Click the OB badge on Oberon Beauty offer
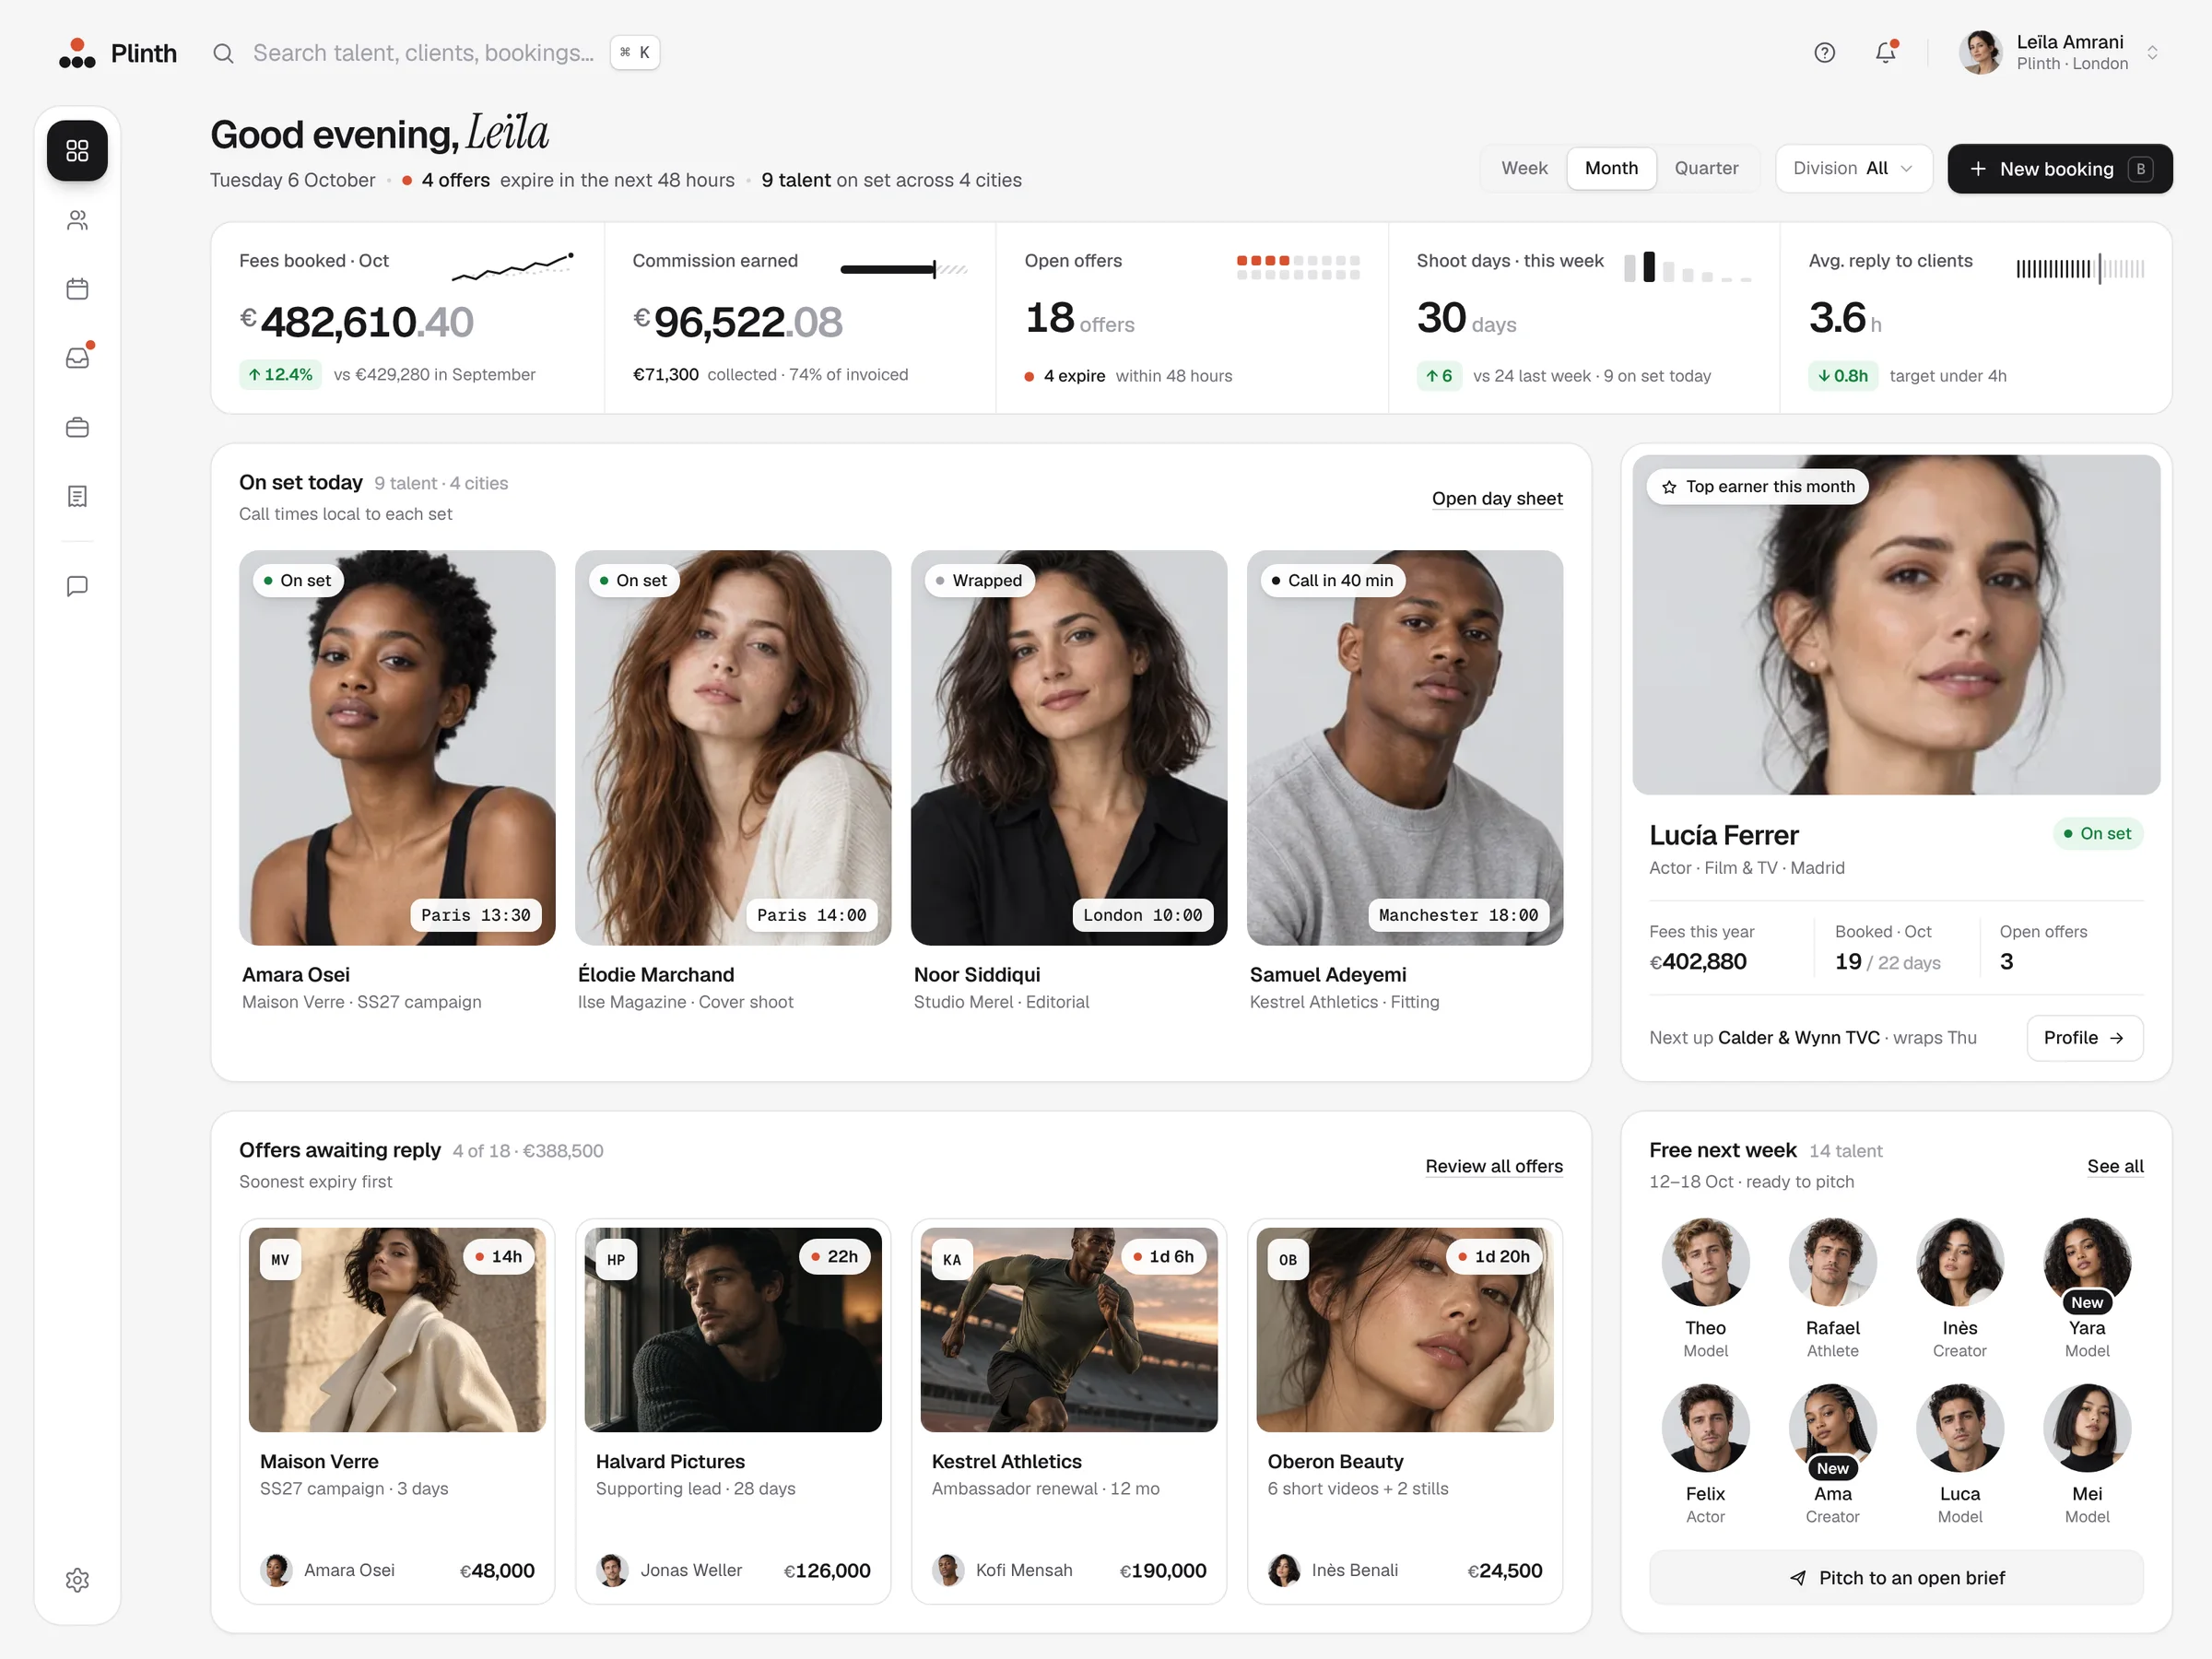Screen dimensions: 2212x1659 (1288, 1260)
